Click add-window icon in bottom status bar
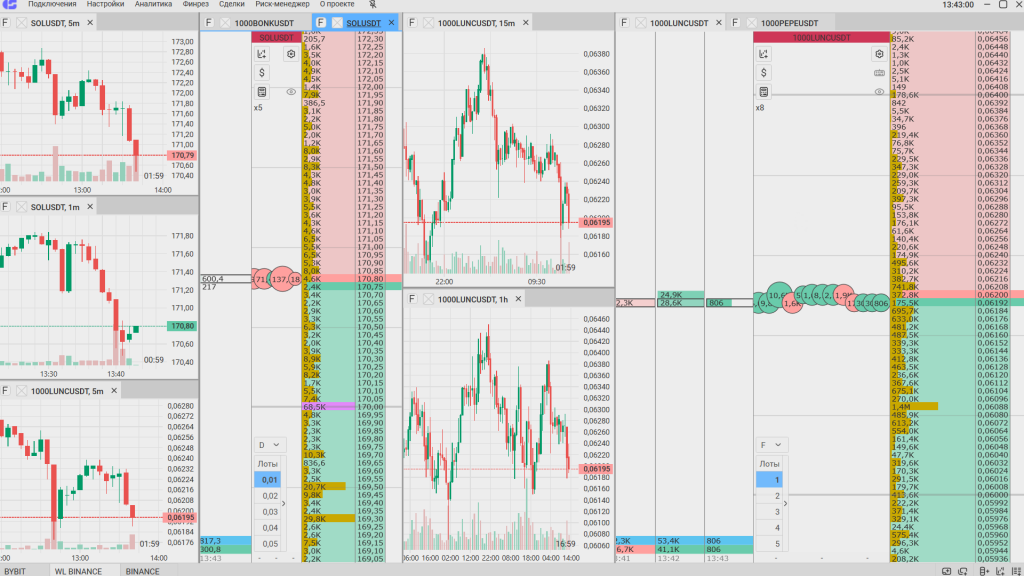Image resolution: width=1024 pixels, height=576 pixels. tap(946, 571)
